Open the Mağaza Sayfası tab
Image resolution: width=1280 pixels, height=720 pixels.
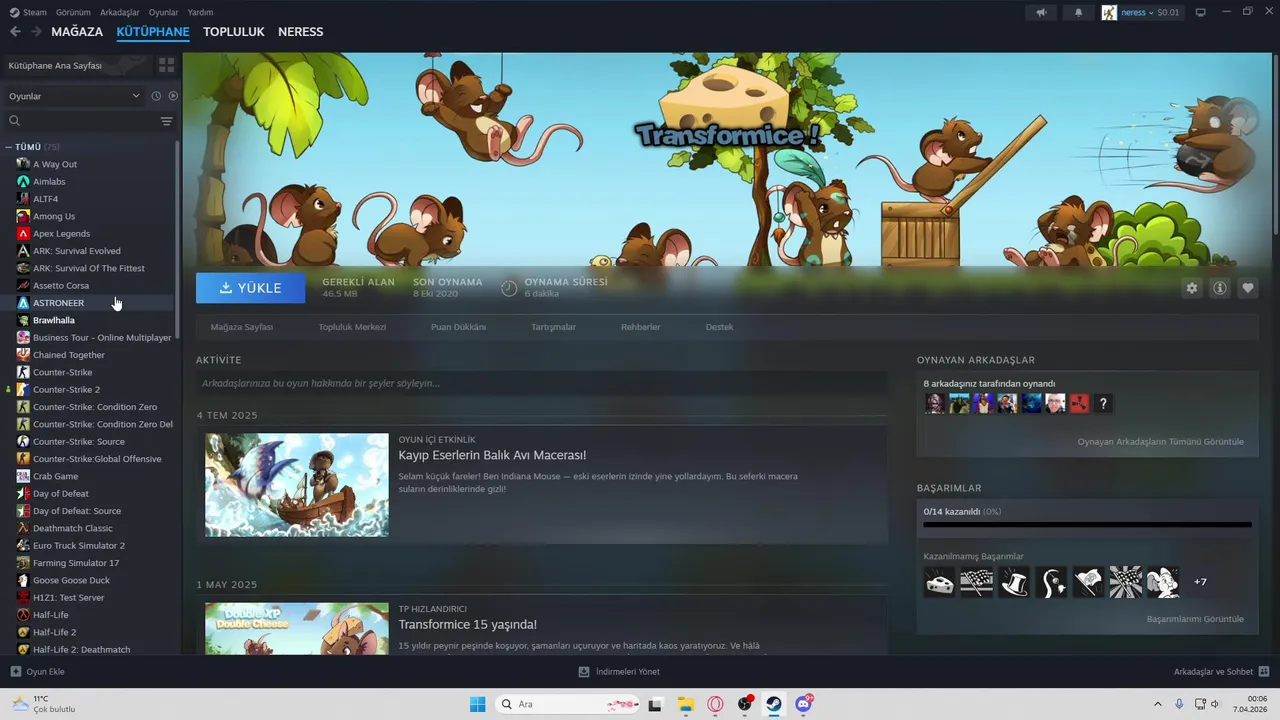(x=241, y=327)
